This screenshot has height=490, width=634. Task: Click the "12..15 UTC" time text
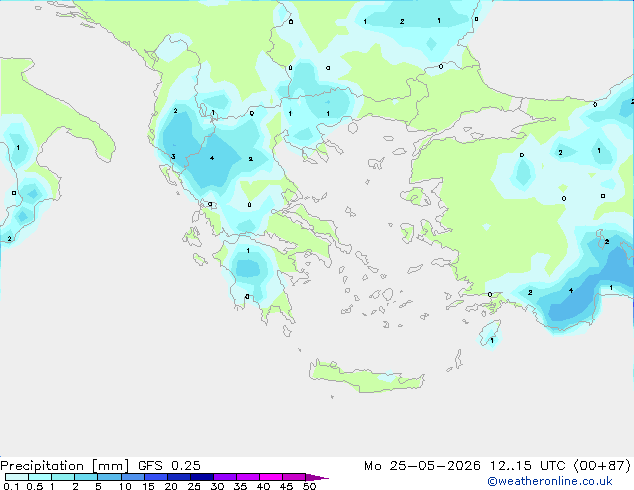(x=527, y=466)
